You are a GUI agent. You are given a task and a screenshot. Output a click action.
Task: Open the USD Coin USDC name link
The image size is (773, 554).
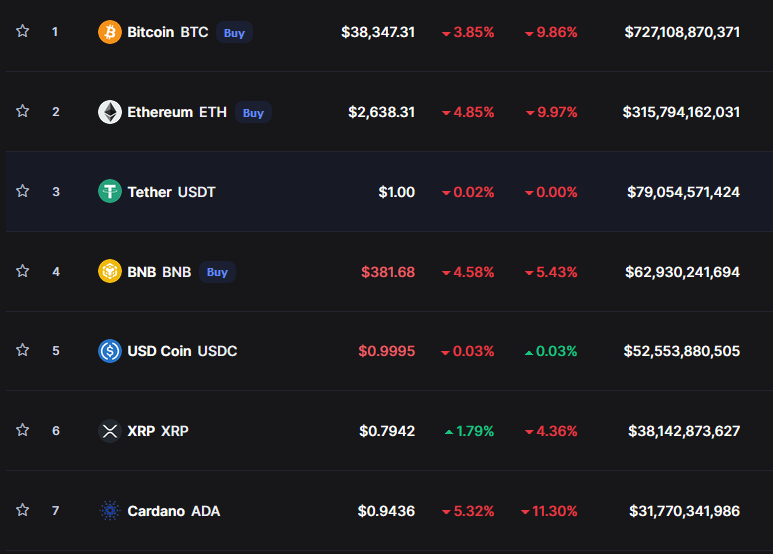click(x=182, y=351)
